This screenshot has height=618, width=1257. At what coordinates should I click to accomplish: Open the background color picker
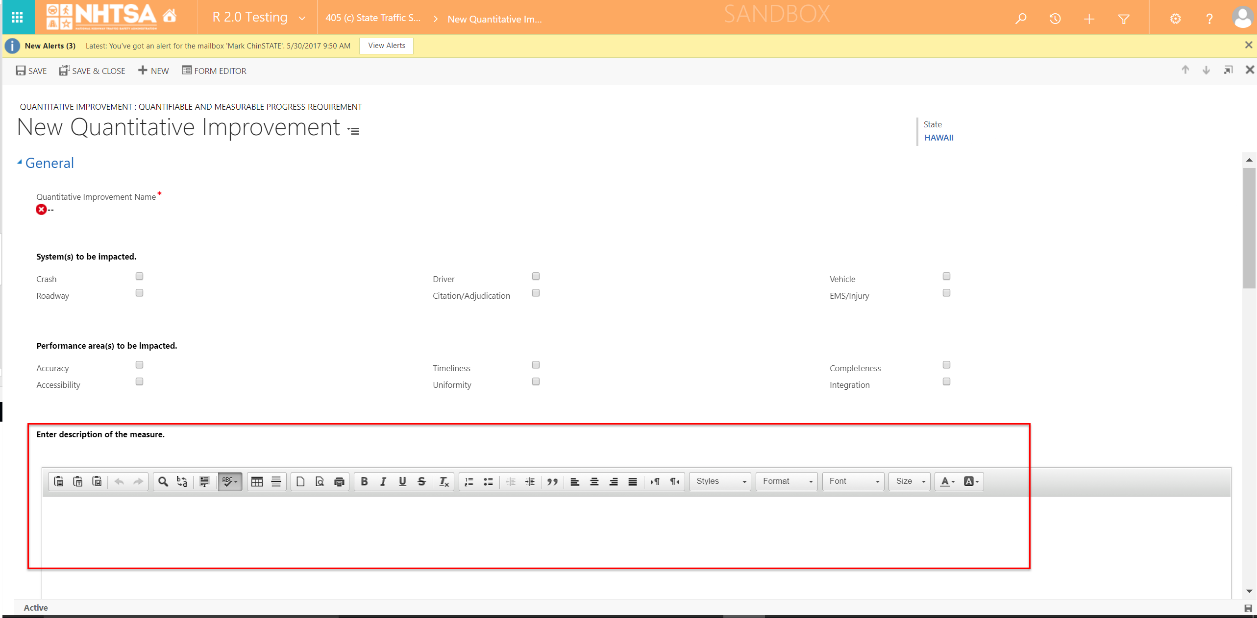point(972,481)
